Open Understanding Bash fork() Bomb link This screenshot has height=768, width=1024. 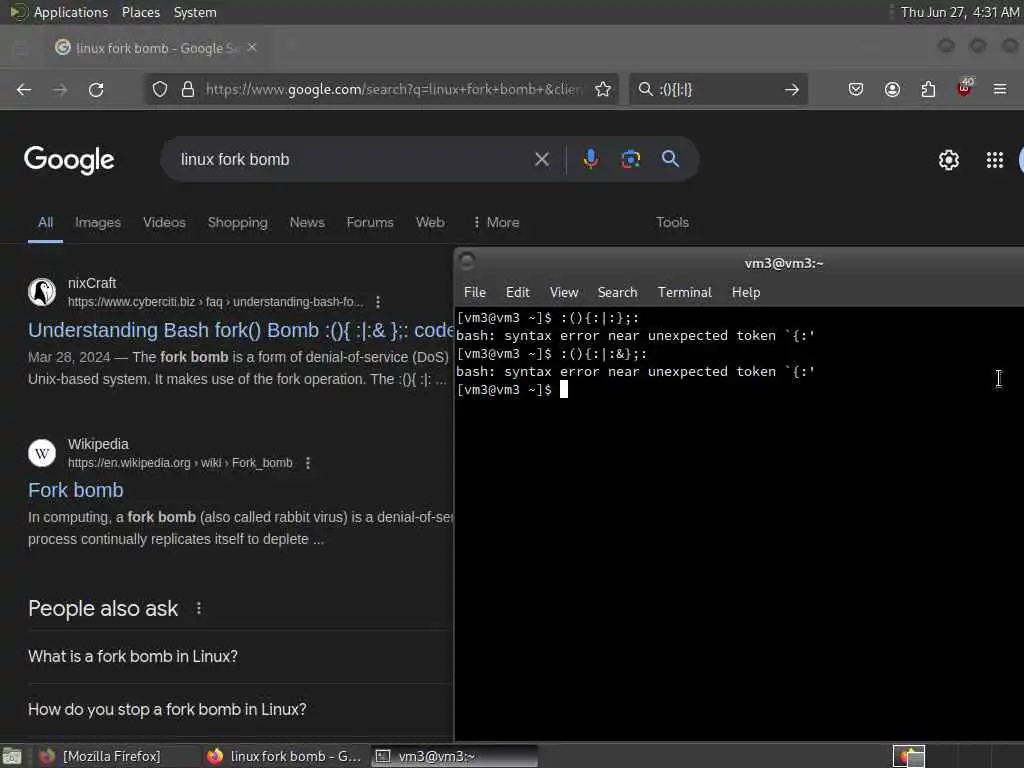pos(241,330)
